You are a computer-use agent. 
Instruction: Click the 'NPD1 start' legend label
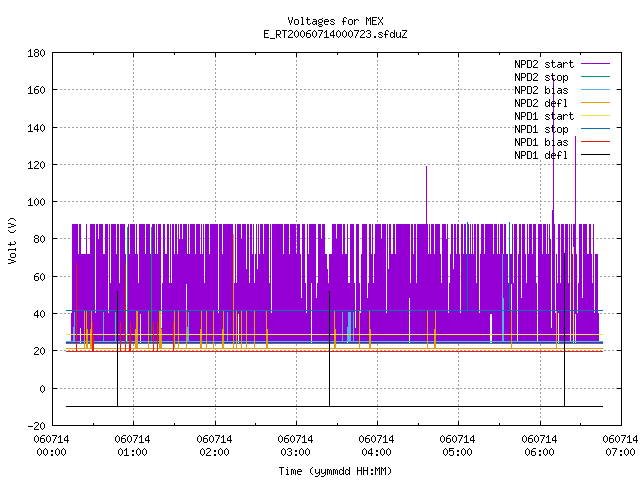tap(544, 116)
